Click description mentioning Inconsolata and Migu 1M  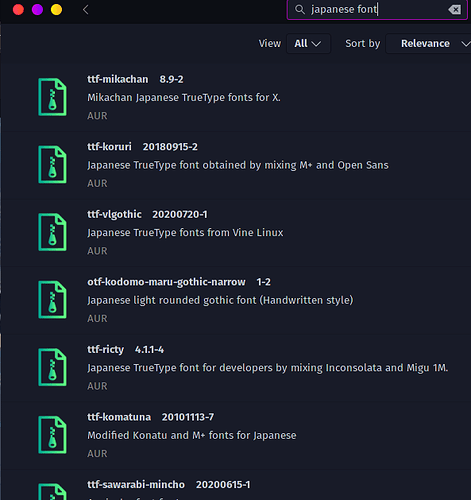[268, 368]
